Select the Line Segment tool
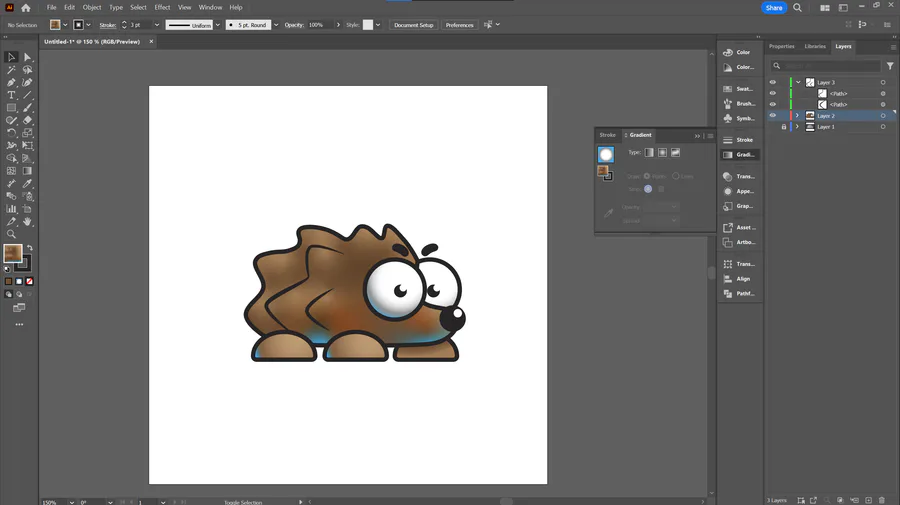 pos(27,95)
